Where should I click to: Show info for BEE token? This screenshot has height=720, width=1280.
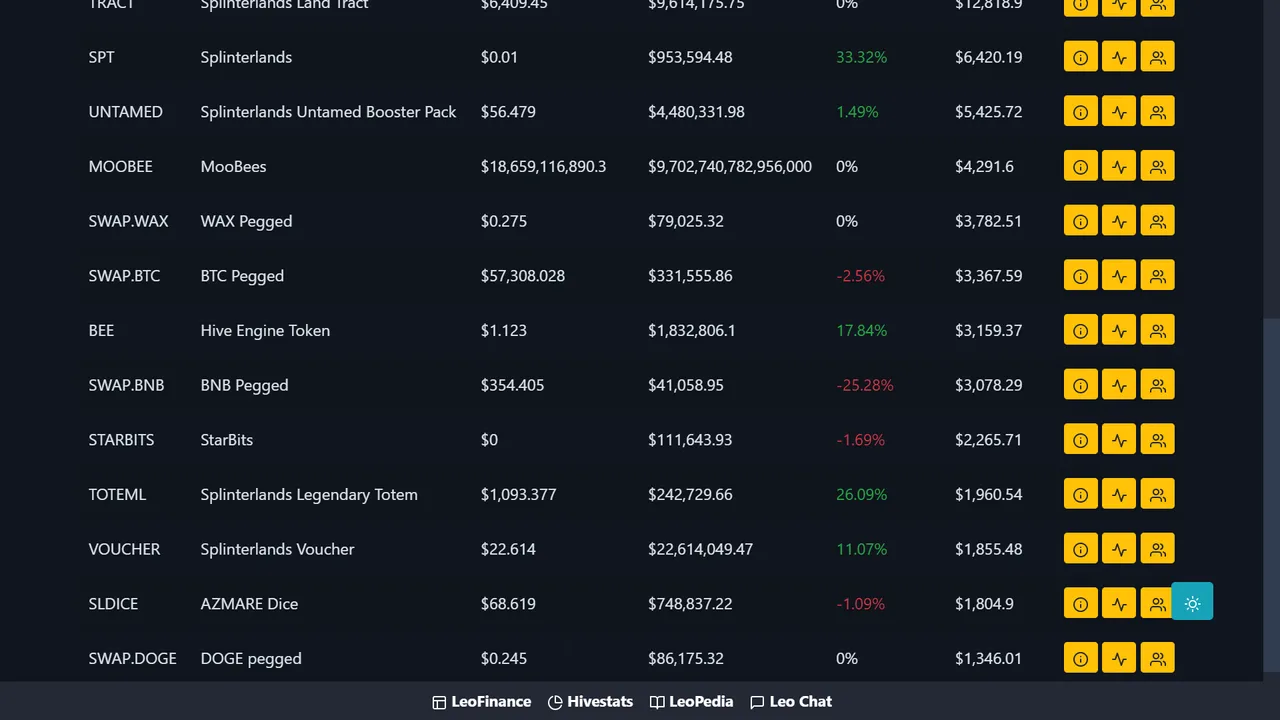coord(1080,331)
